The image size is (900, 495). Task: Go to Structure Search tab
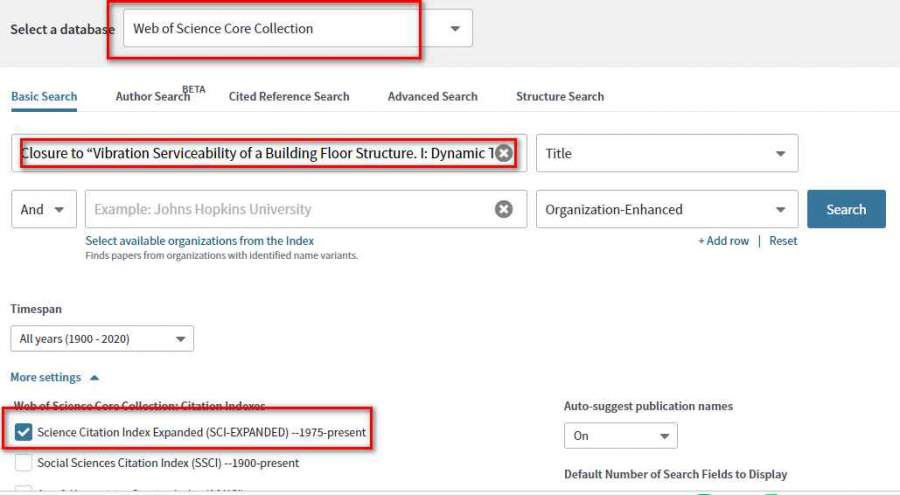(559, 96)
